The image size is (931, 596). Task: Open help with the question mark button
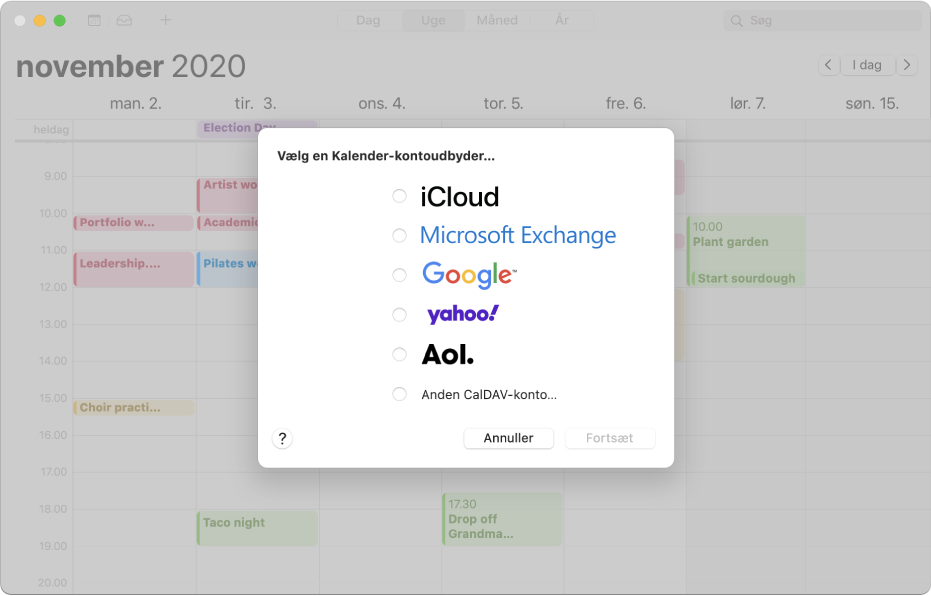tap(282, 439)
